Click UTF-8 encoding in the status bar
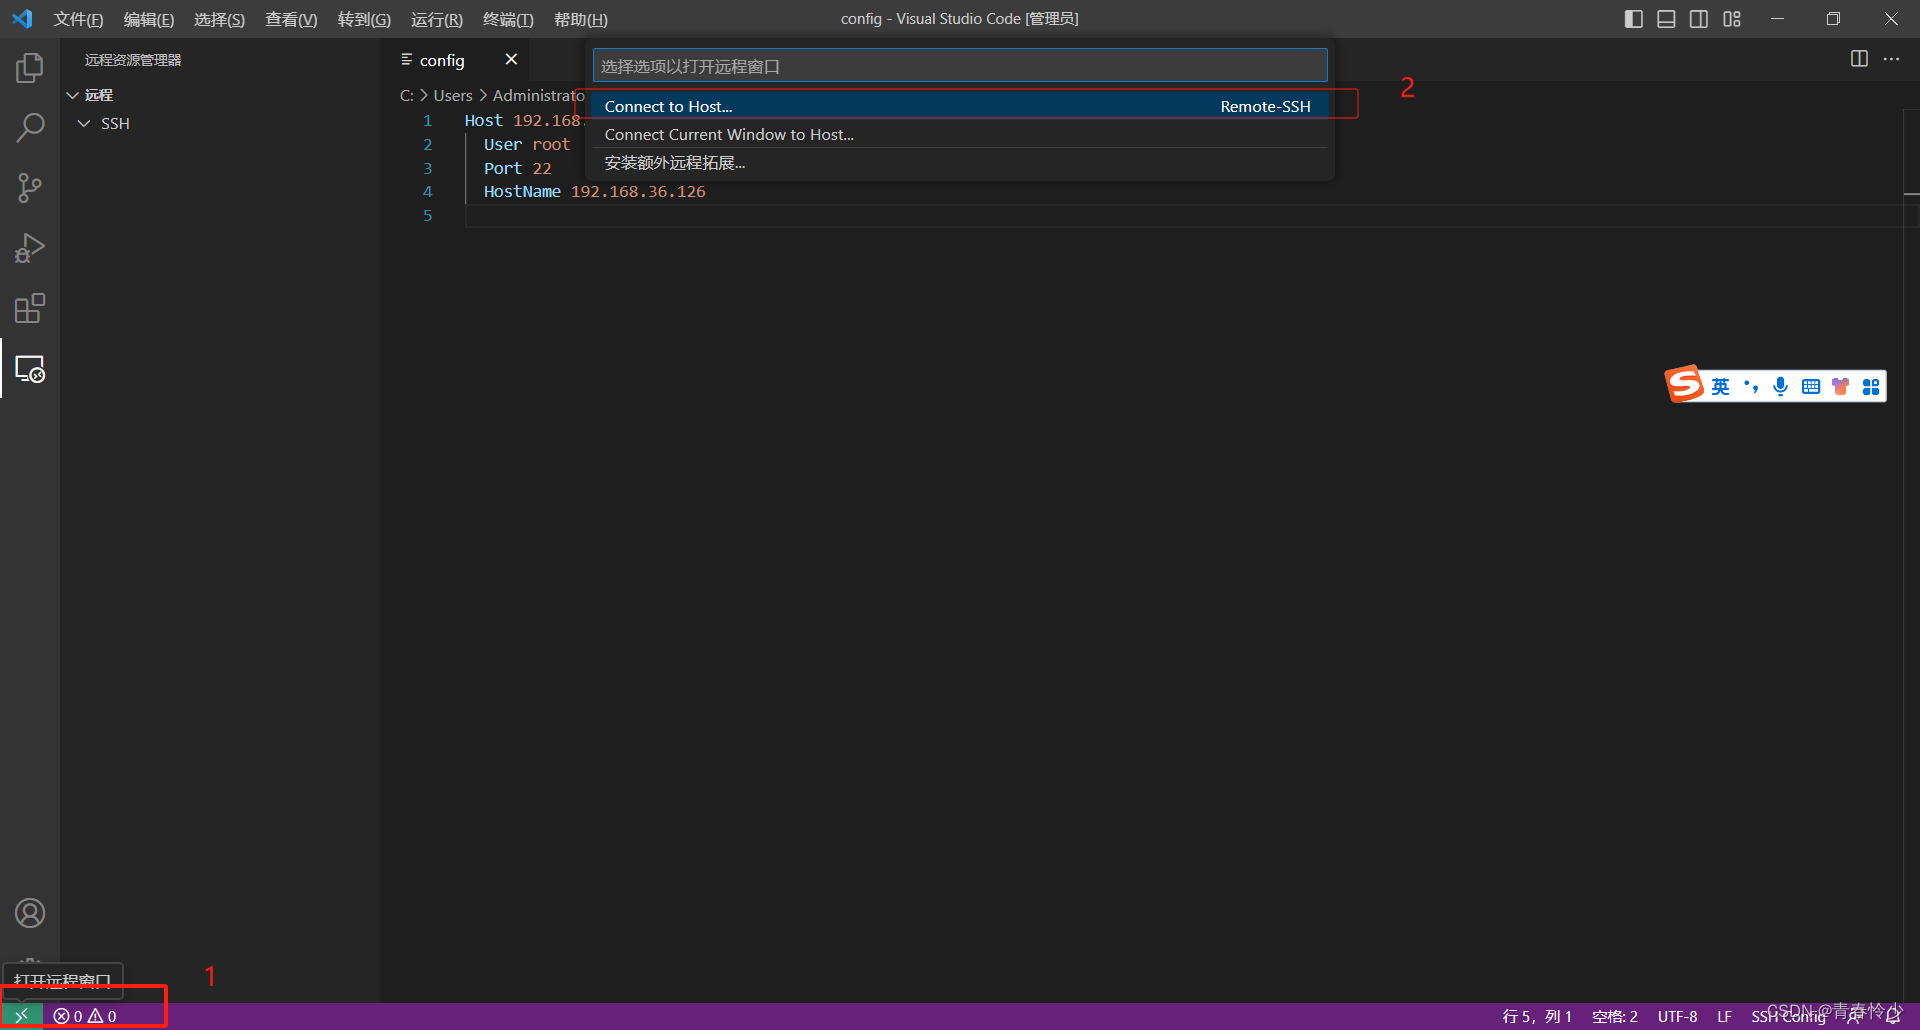Screen dimensions: 1920x1030 pos(1677,1015)
